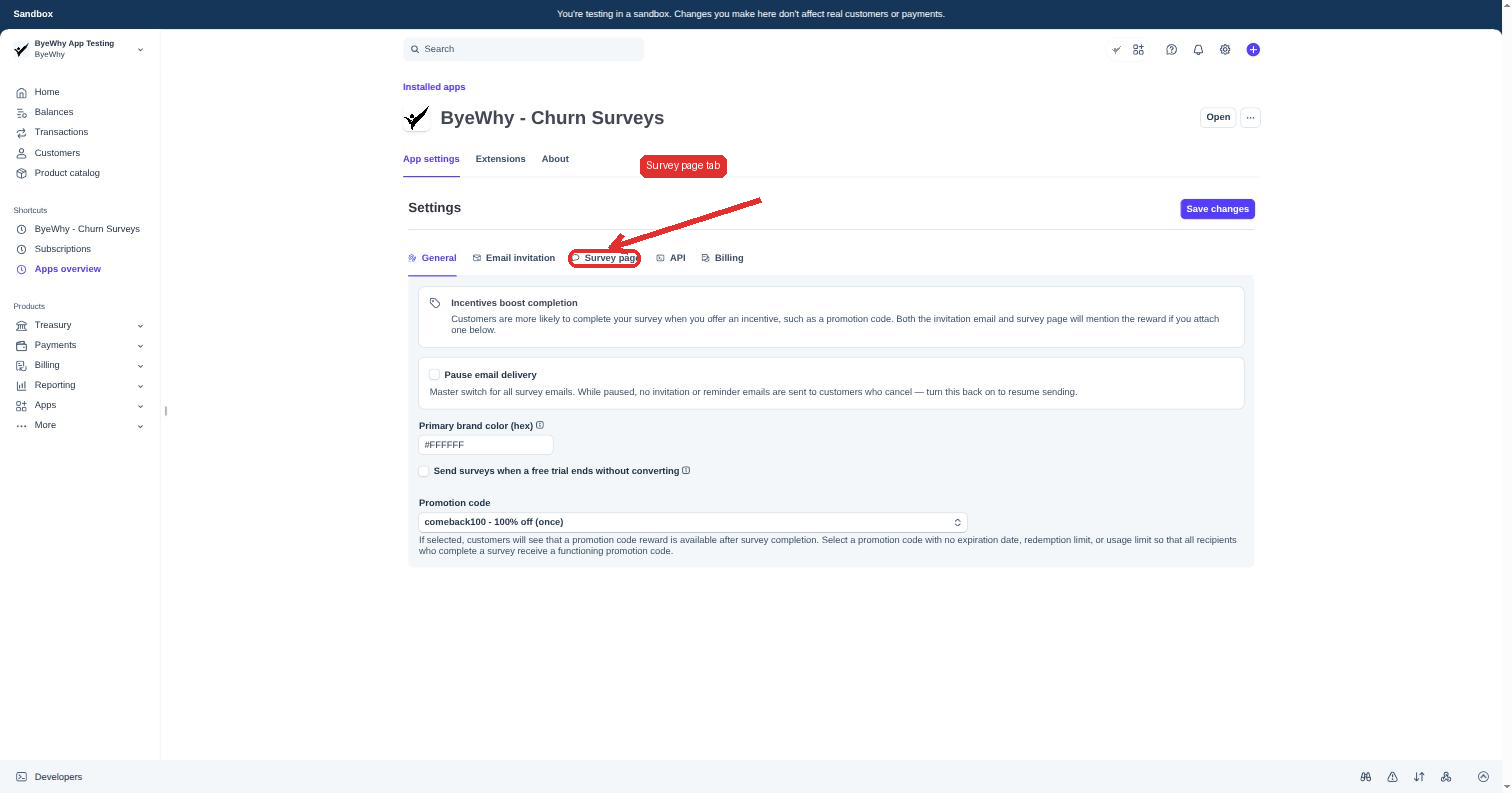
Task: Click the Primary brand color hex field
Action: coord(486,444)
